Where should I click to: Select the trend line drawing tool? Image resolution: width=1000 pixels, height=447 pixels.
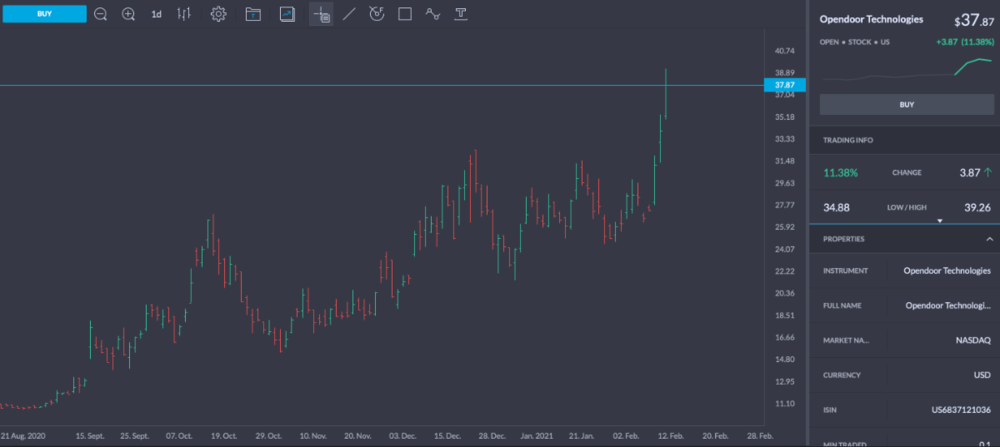[x=349, y=14]
